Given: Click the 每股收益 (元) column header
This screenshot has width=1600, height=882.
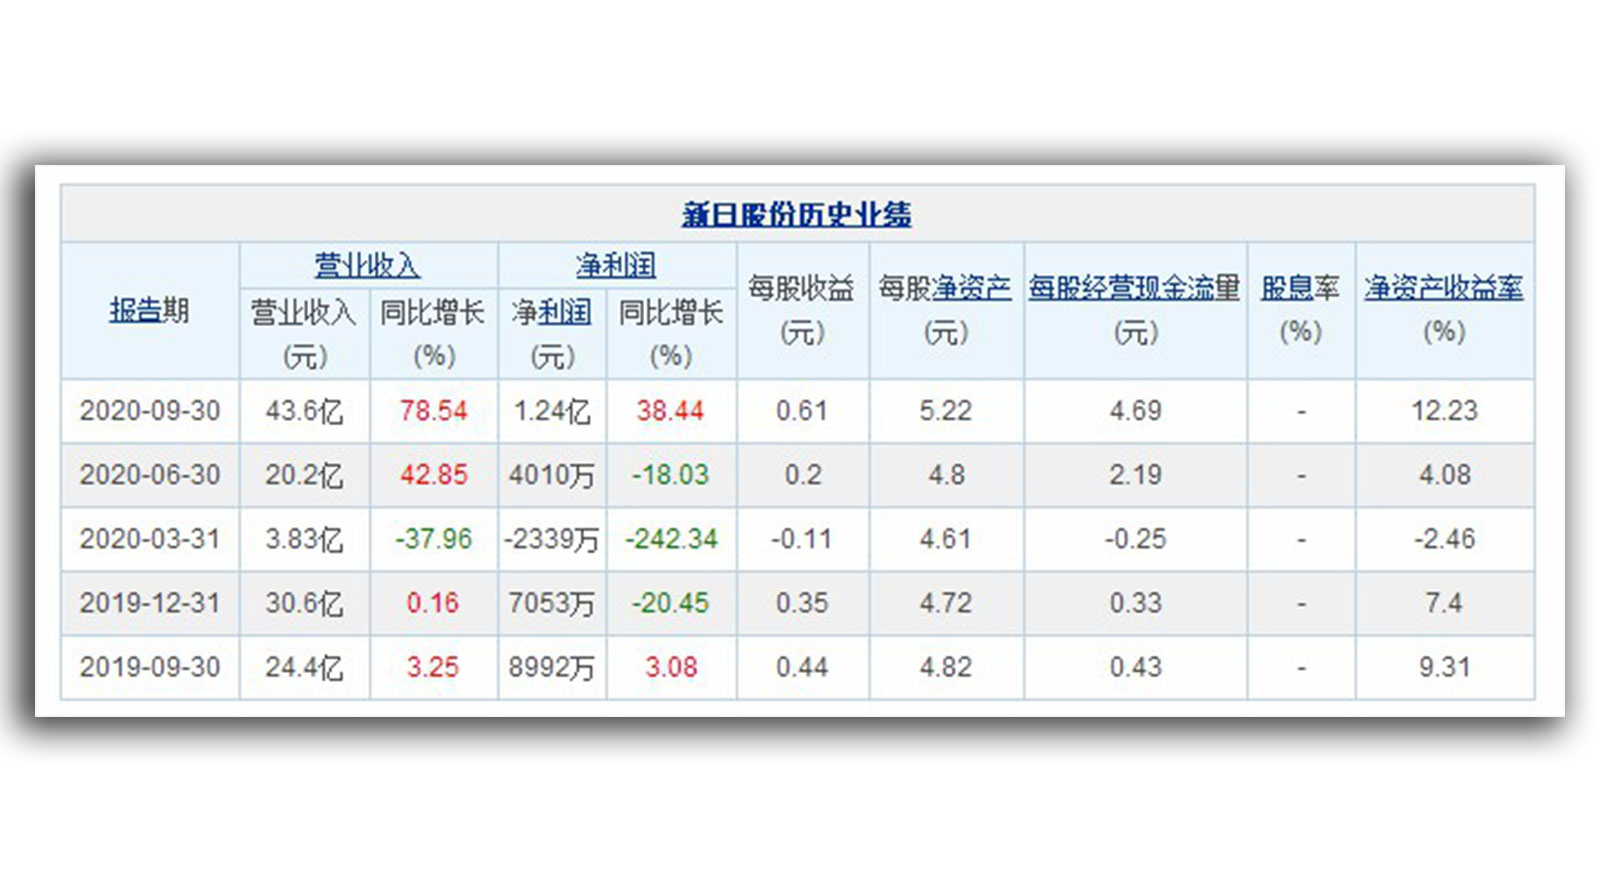Looking at the screenshot, I should [802, 310].
